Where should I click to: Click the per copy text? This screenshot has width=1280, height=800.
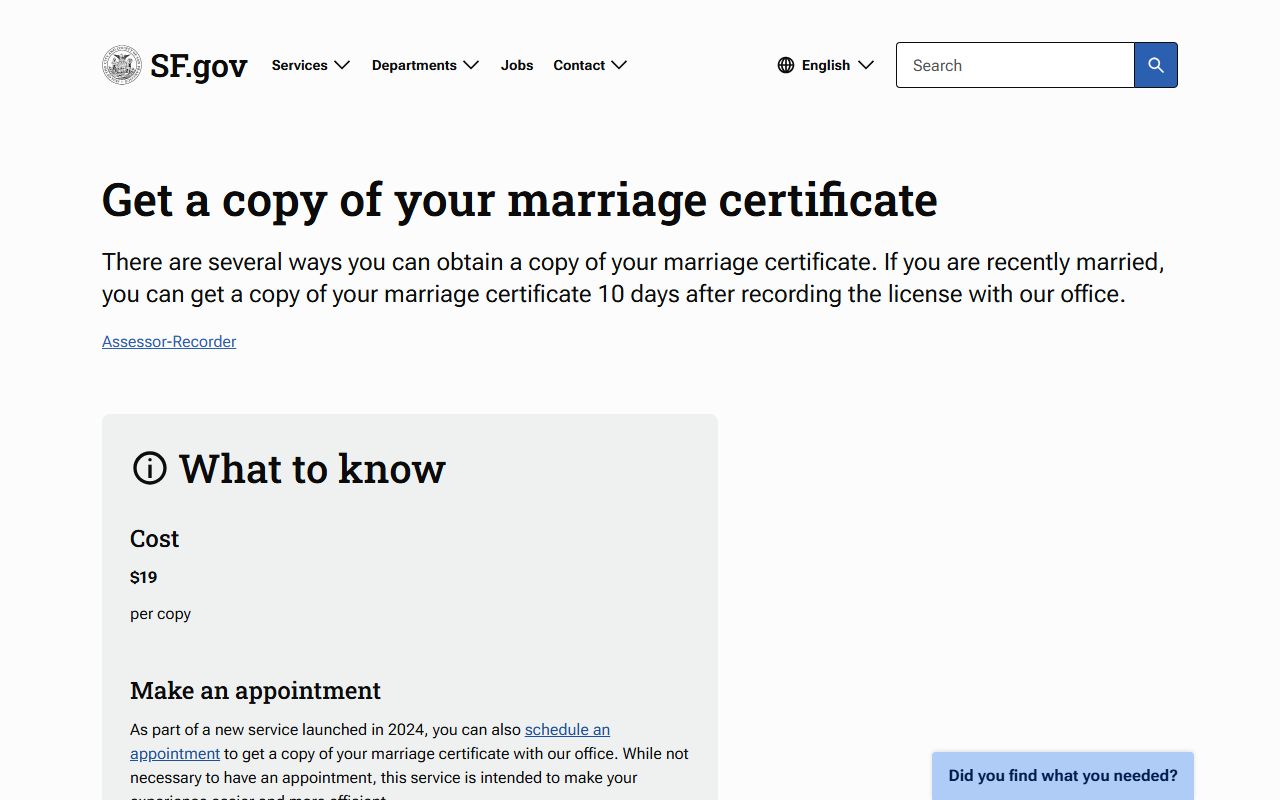point(160,614)
